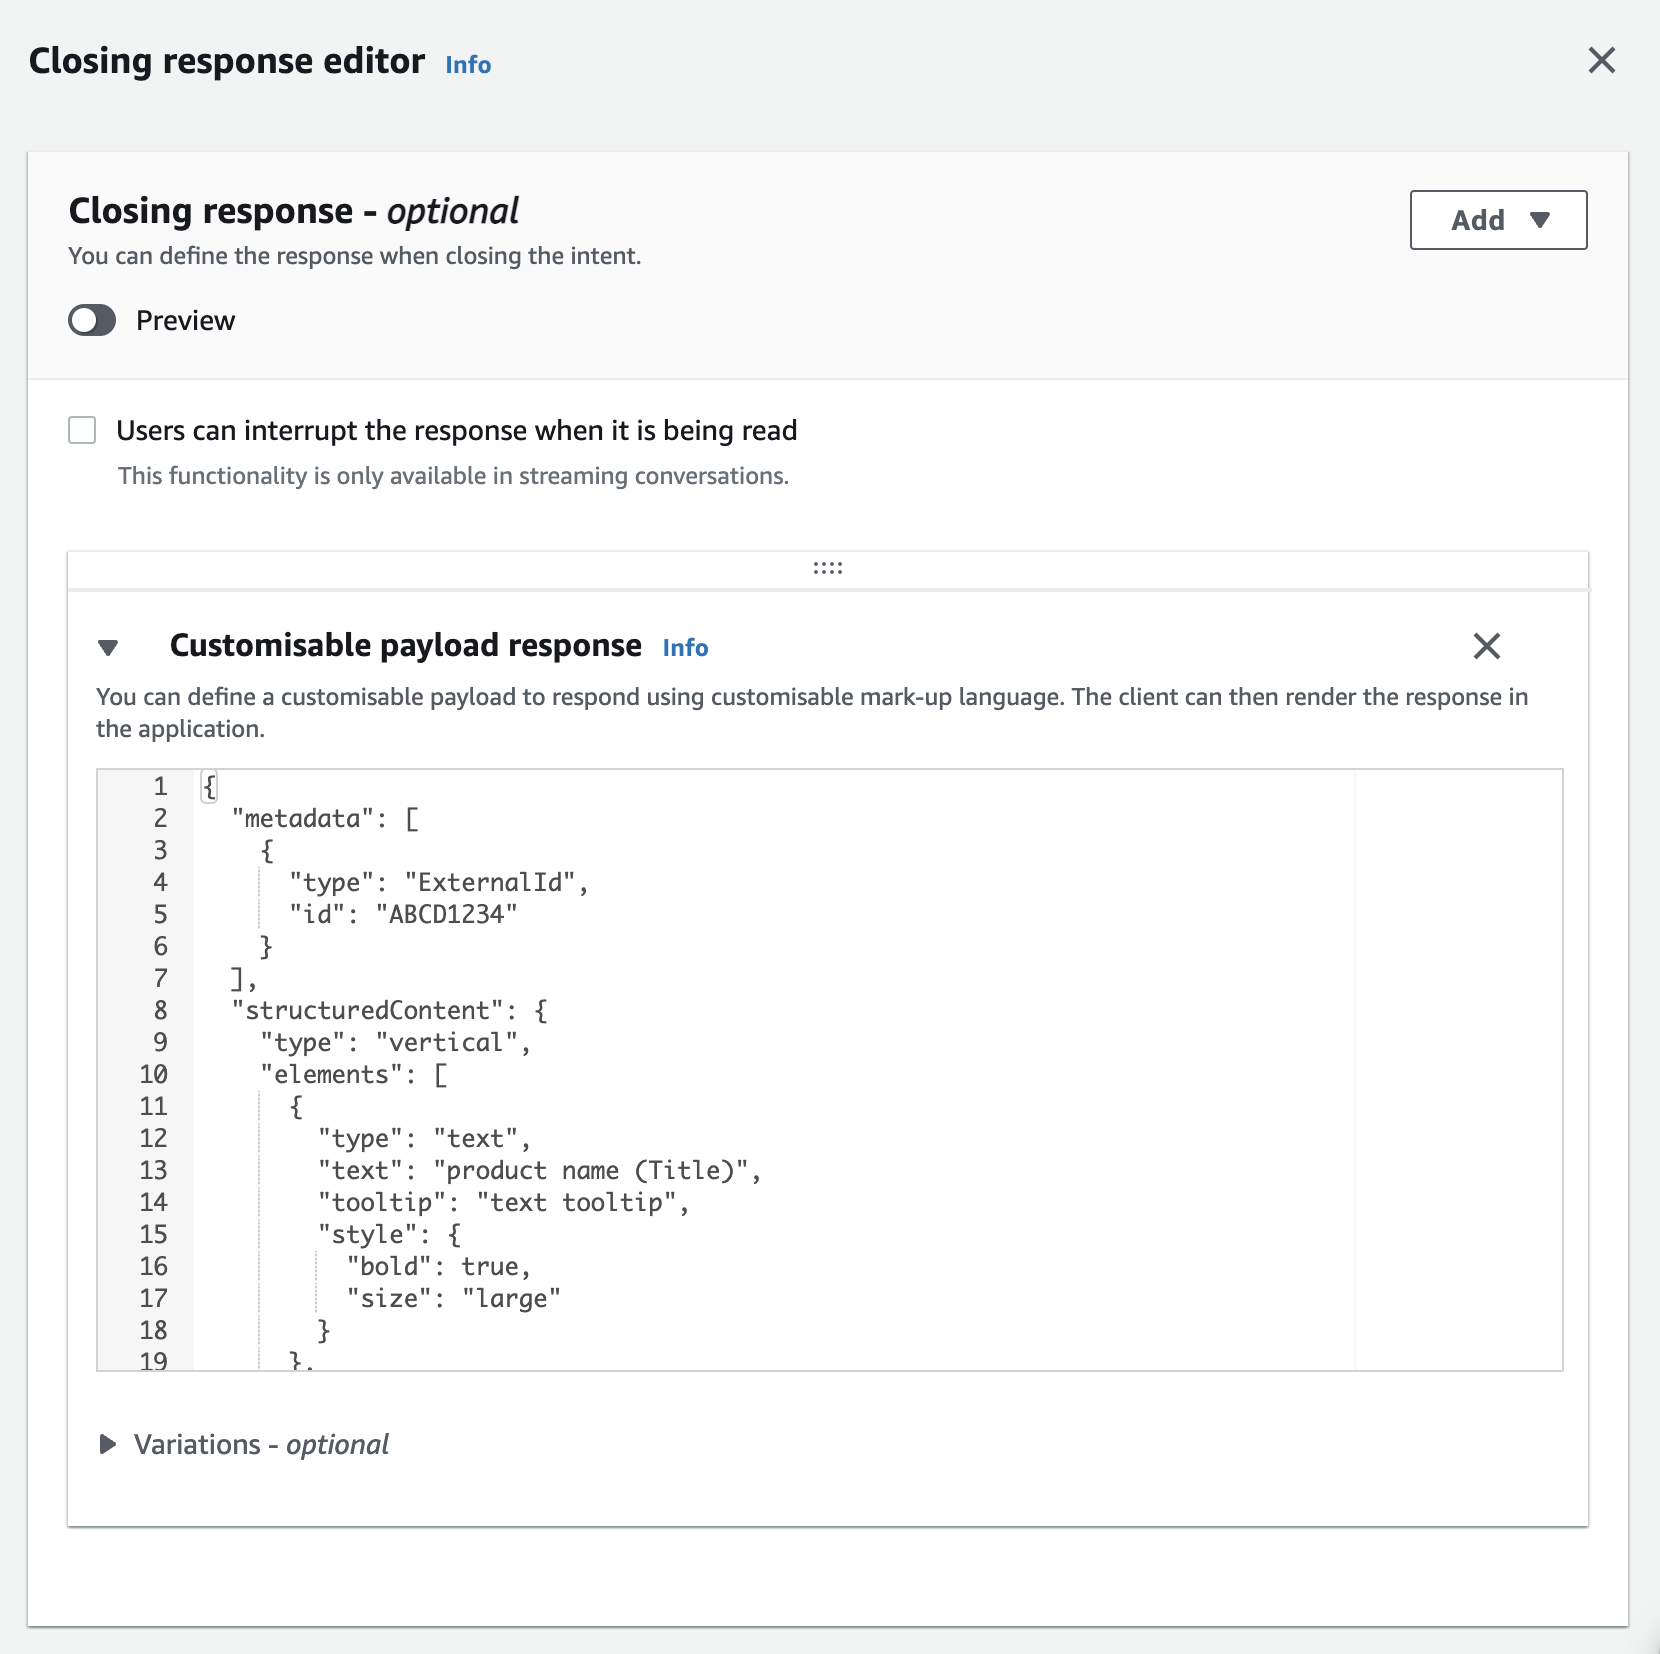The height and width of the screenshot is (1654, 1660).
Task: Collapse the Customisable payload response section
Action: point(108,647)
